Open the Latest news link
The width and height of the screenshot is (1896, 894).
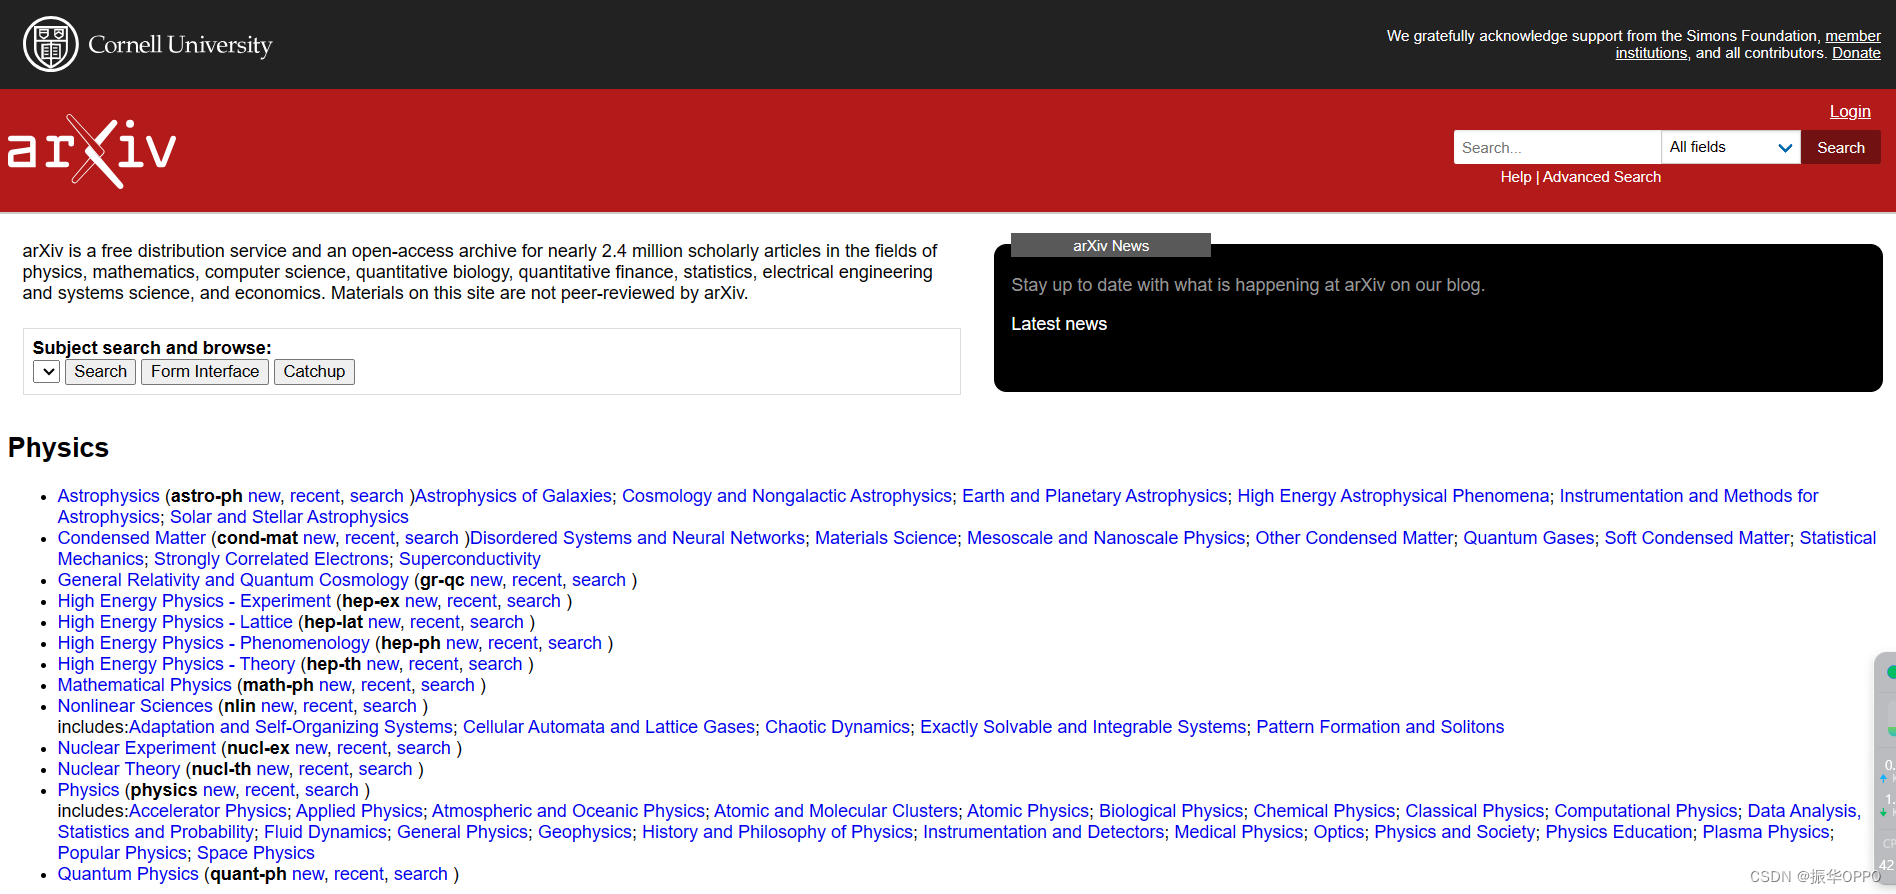pos(1059,324)
